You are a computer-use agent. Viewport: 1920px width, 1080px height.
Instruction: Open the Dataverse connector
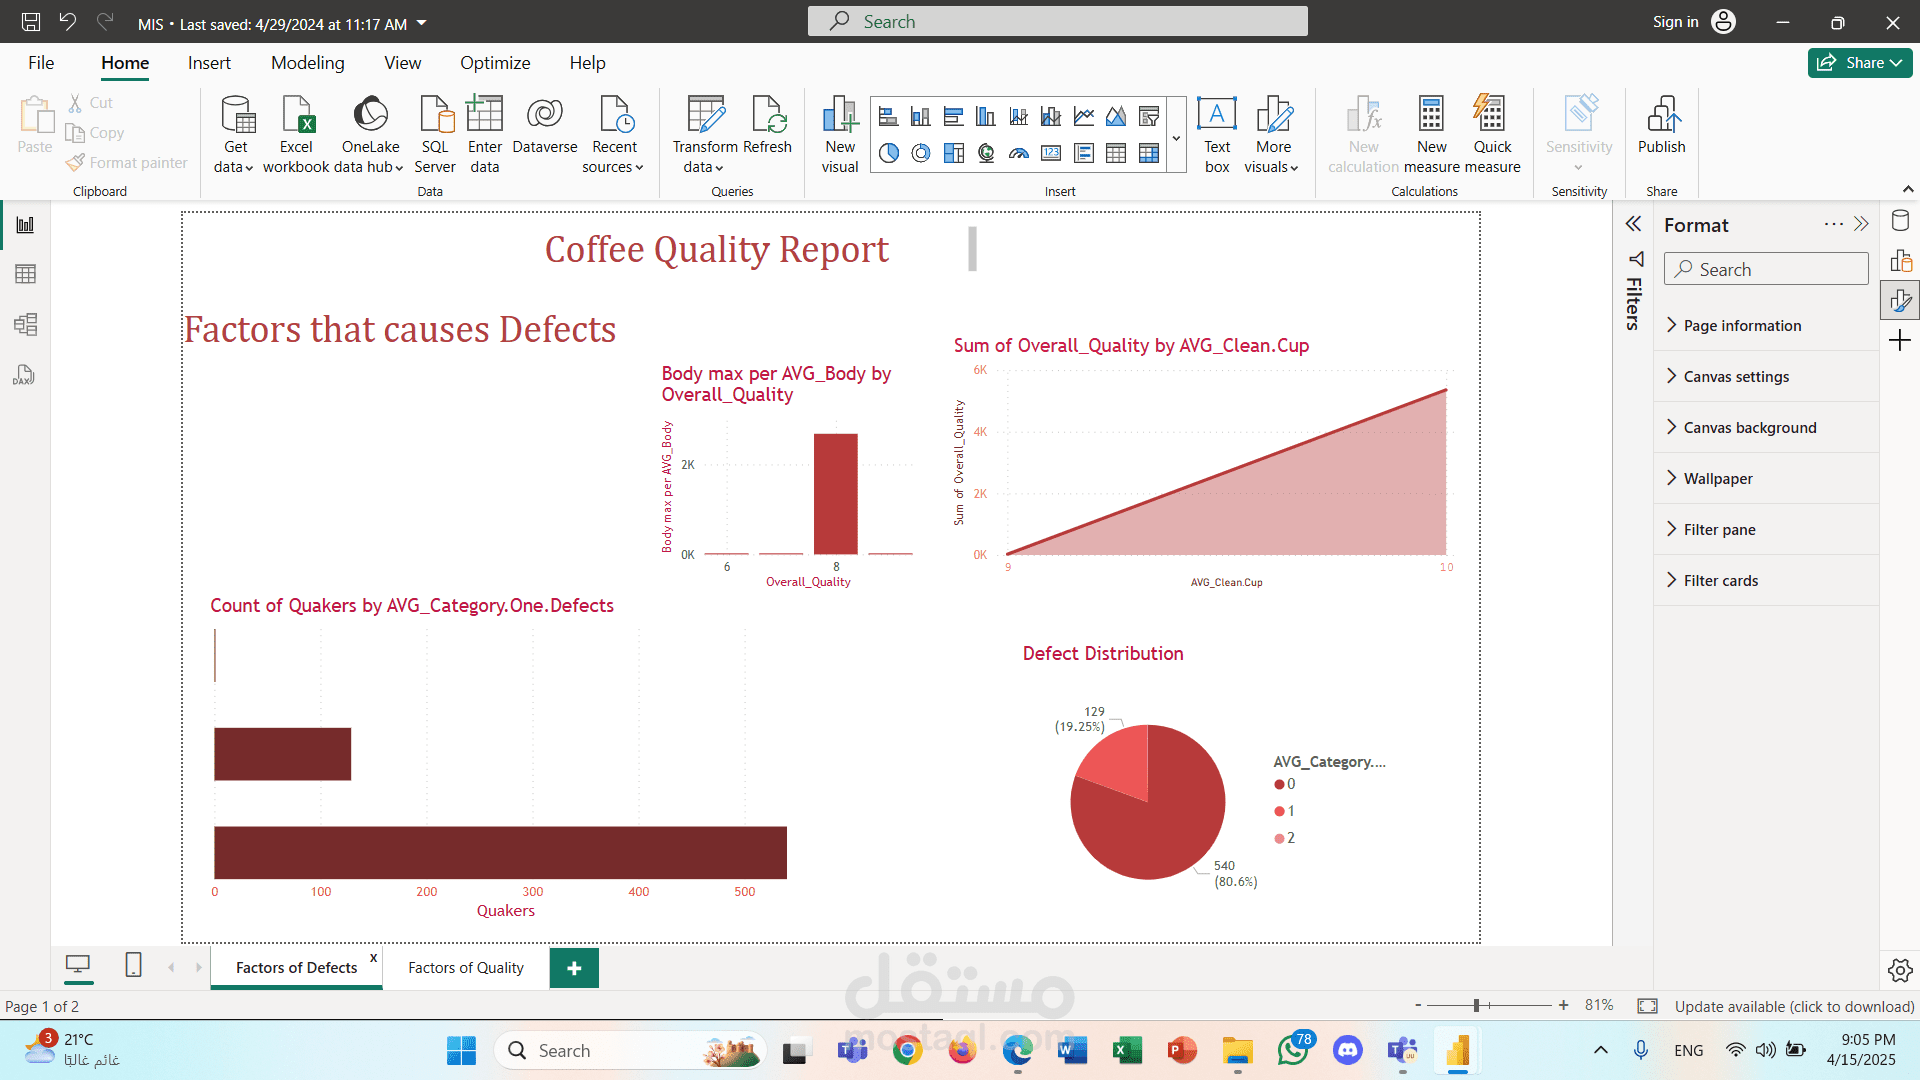545,125
